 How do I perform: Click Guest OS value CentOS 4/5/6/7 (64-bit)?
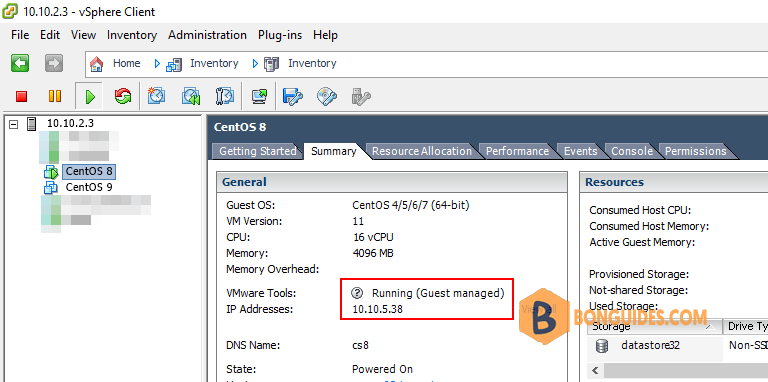[410, 206]
